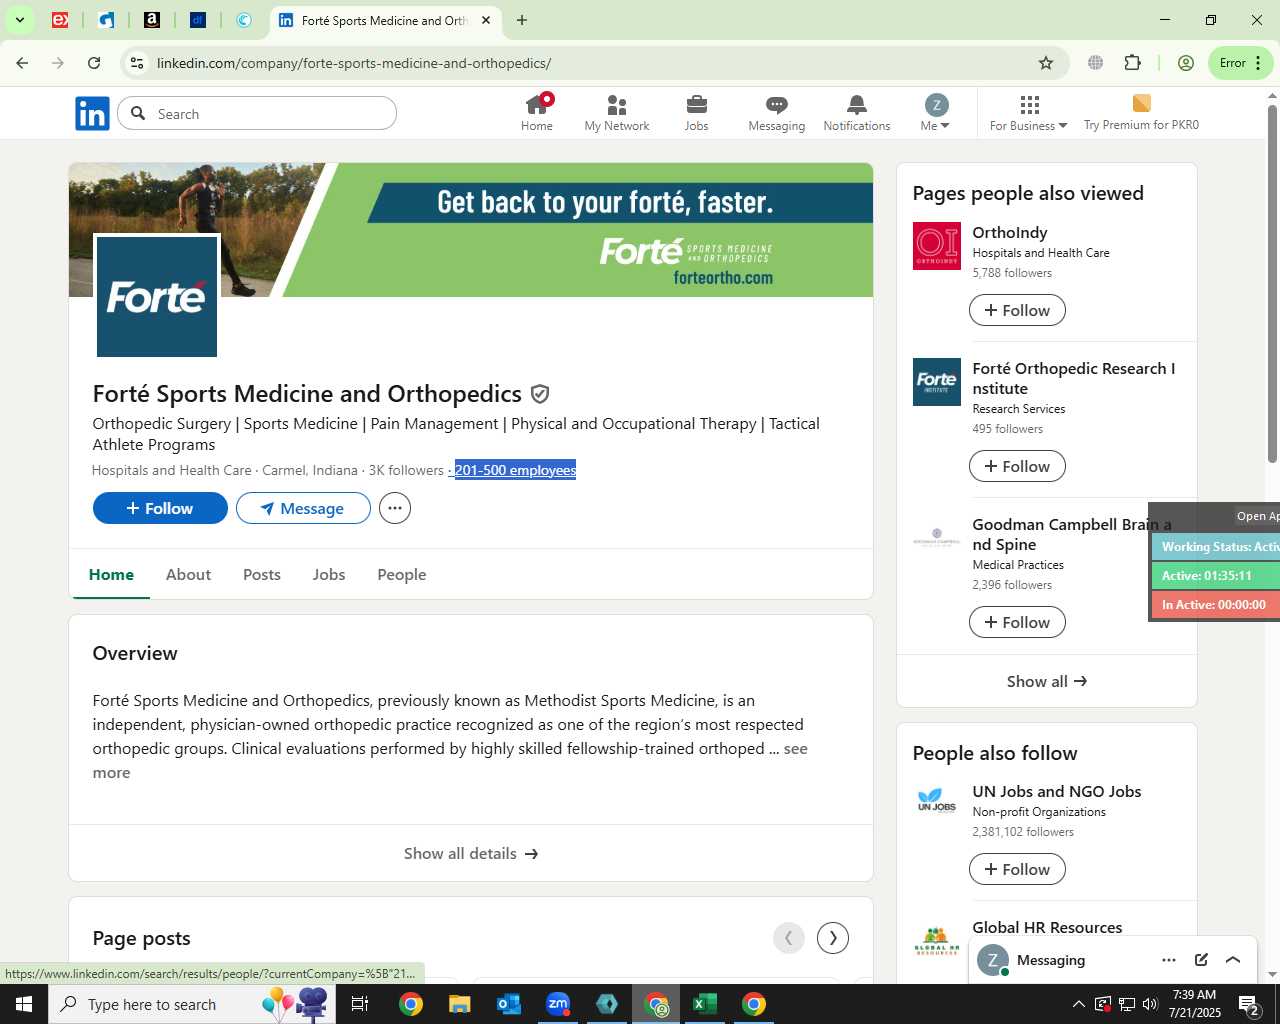Open a new browser tab
Image resolution: width=1280 pixels, height=1024 pixels.
(522, 20)
